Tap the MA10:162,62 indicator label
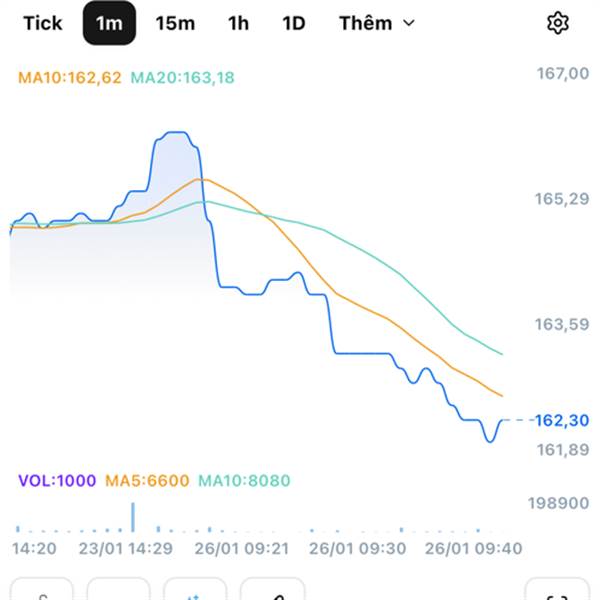600x600 pixels. tap(71, 76)
